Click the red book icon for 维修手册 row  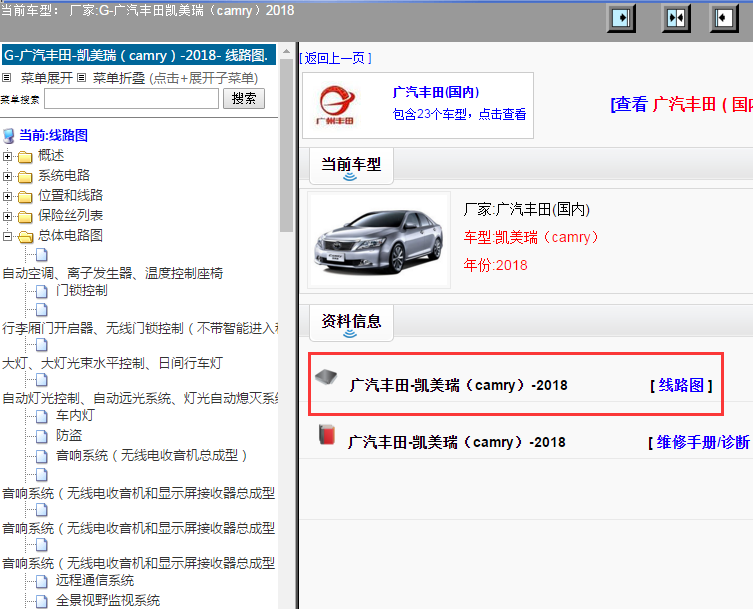pos(327,434)
